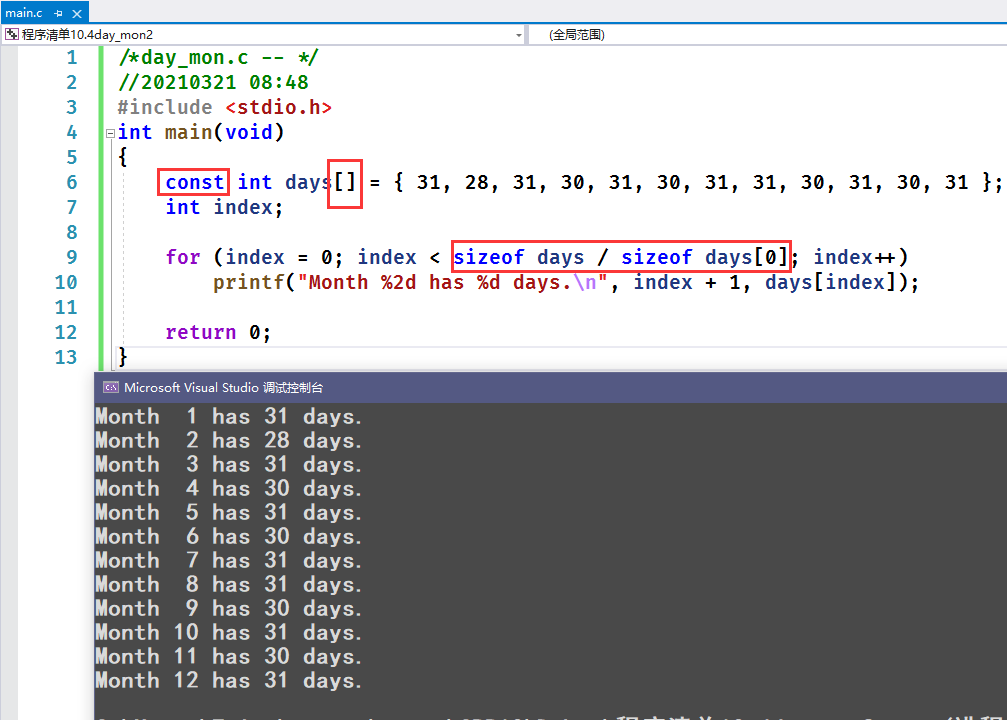
Task: Click 'Month 10 has 31 days.' console line
Action: [x=229, y=633]
